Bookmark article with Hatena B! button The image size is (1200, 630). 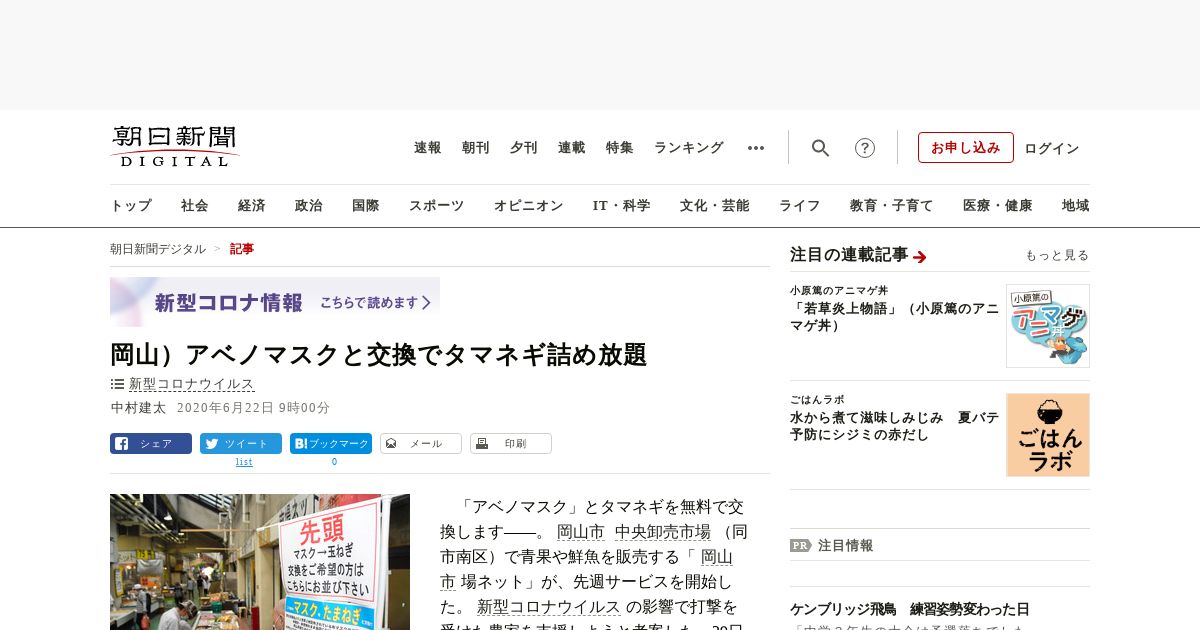coord(331,444)
